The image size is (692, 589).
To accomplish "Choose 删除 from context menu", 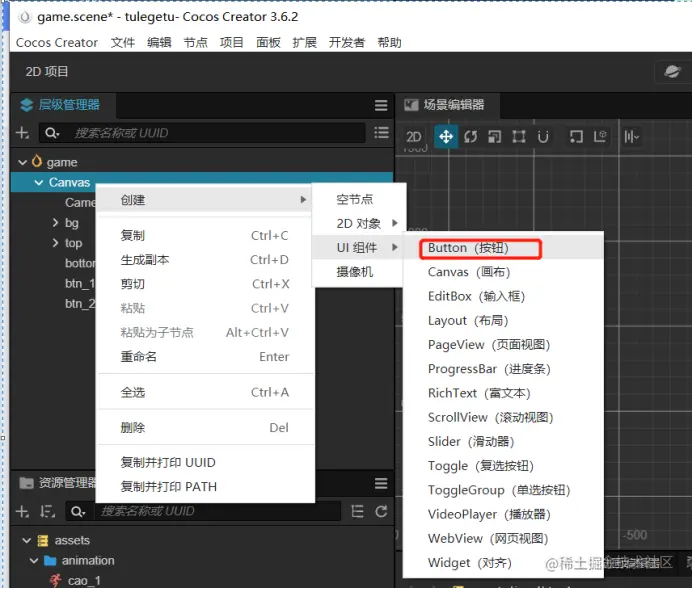I will [205, 428].
